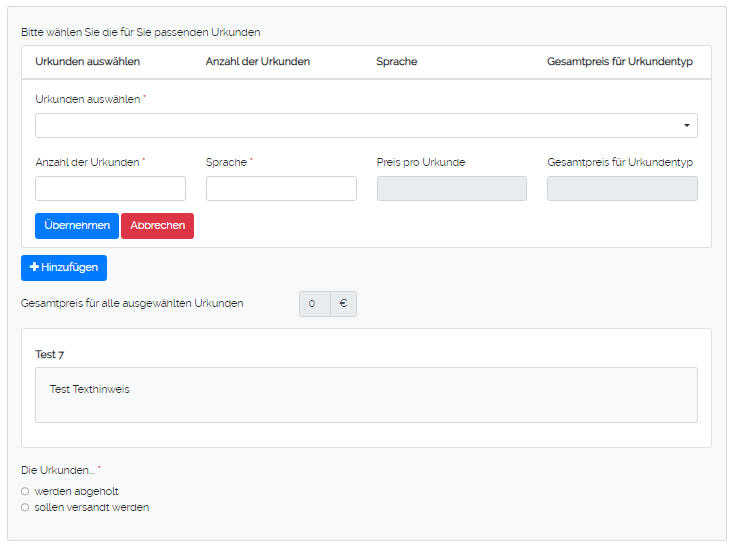Click the plus icon on Hinzufügen button
Viewport: 730px width, 546px height.
[x=35, y=268]
